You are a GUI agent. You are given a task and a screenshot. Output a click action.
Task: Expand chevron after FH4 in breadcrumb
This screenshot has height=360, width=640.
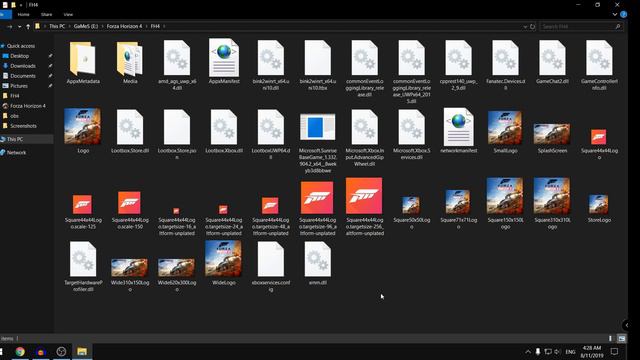pos(164,26)
